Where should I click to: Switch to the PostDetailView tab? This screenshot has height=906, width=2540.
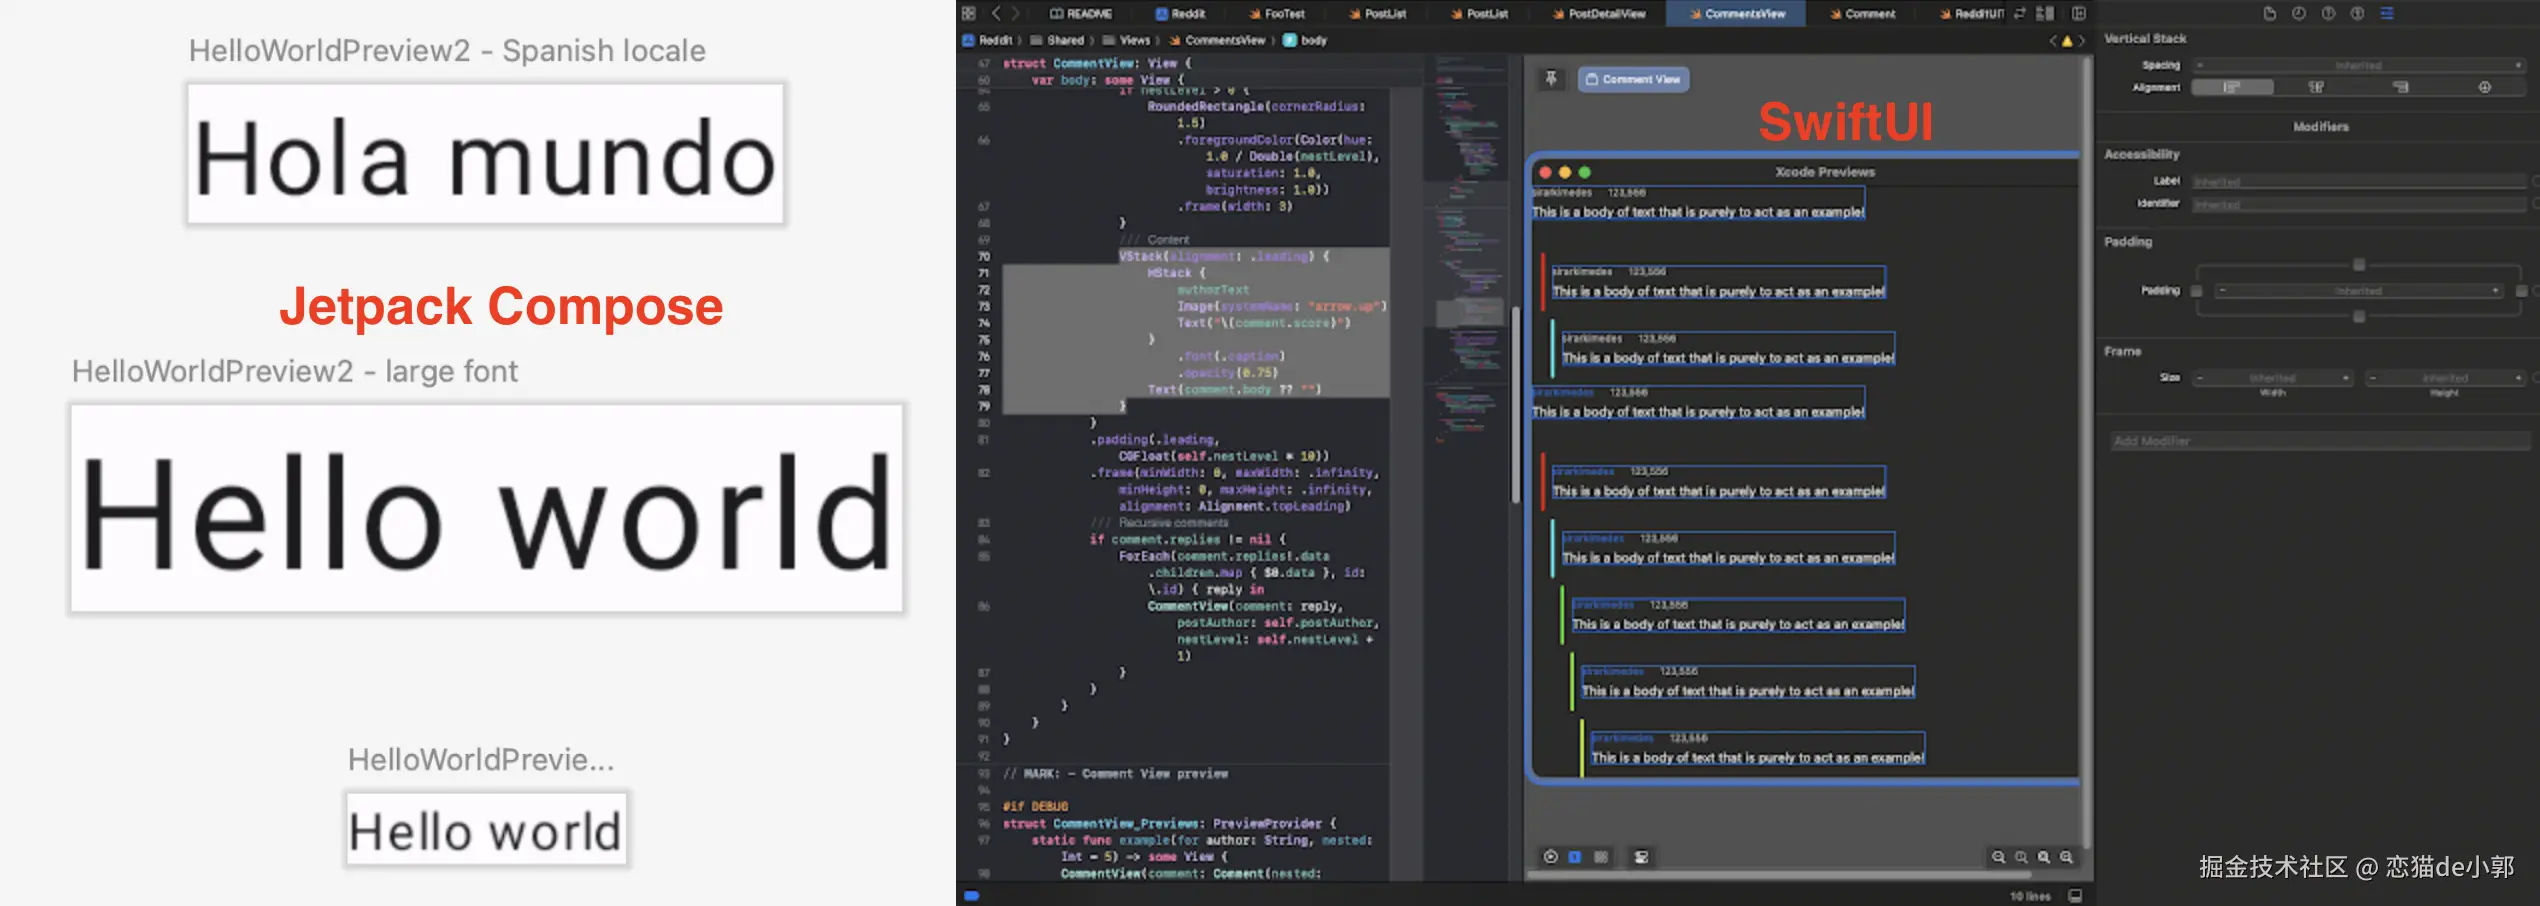tap(1599, 14)
